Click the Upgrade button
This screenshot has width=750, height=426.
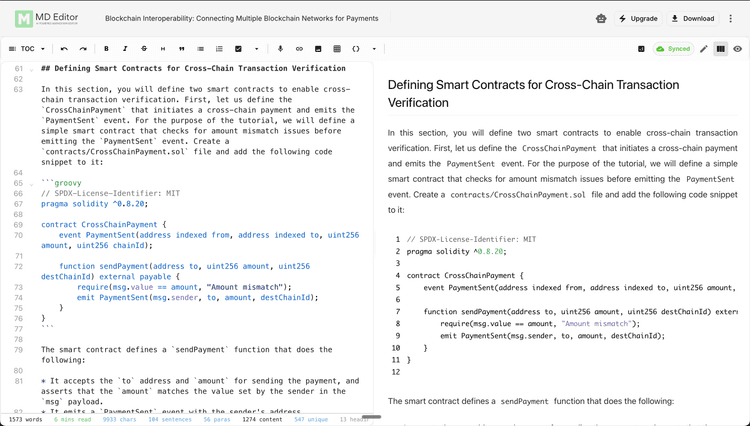(x=637, y=18)
